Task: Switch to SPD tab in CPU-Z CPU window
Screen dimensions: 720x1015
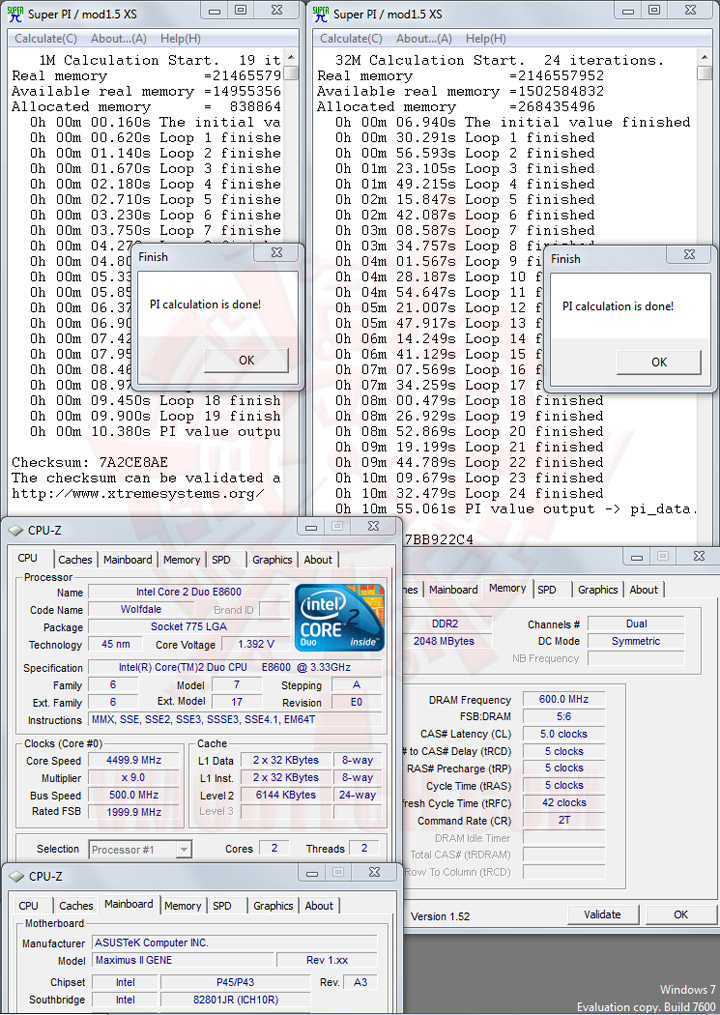Action: tap(221, 560)
